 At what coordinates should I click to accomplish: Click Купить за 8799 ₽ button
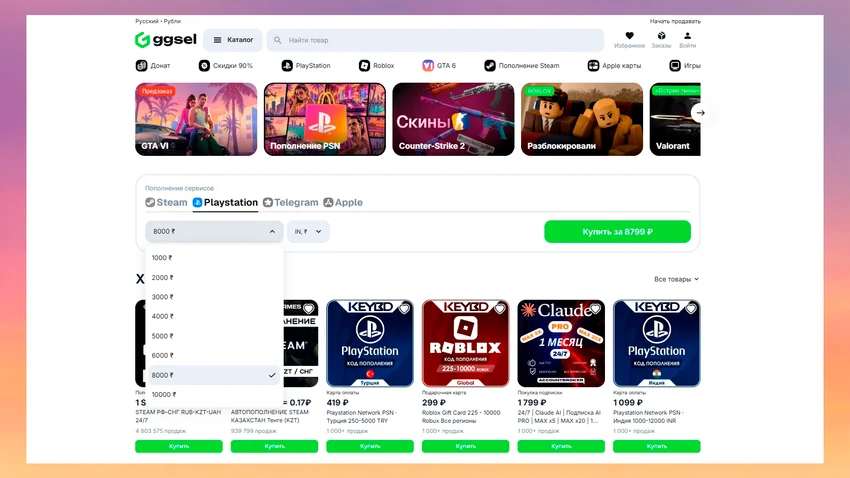(x=617, y=231)
